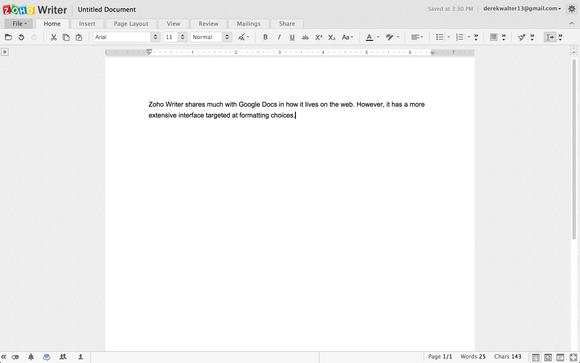
Task: Expand the left side panel arrow
Action: click(x=5, y=52)
